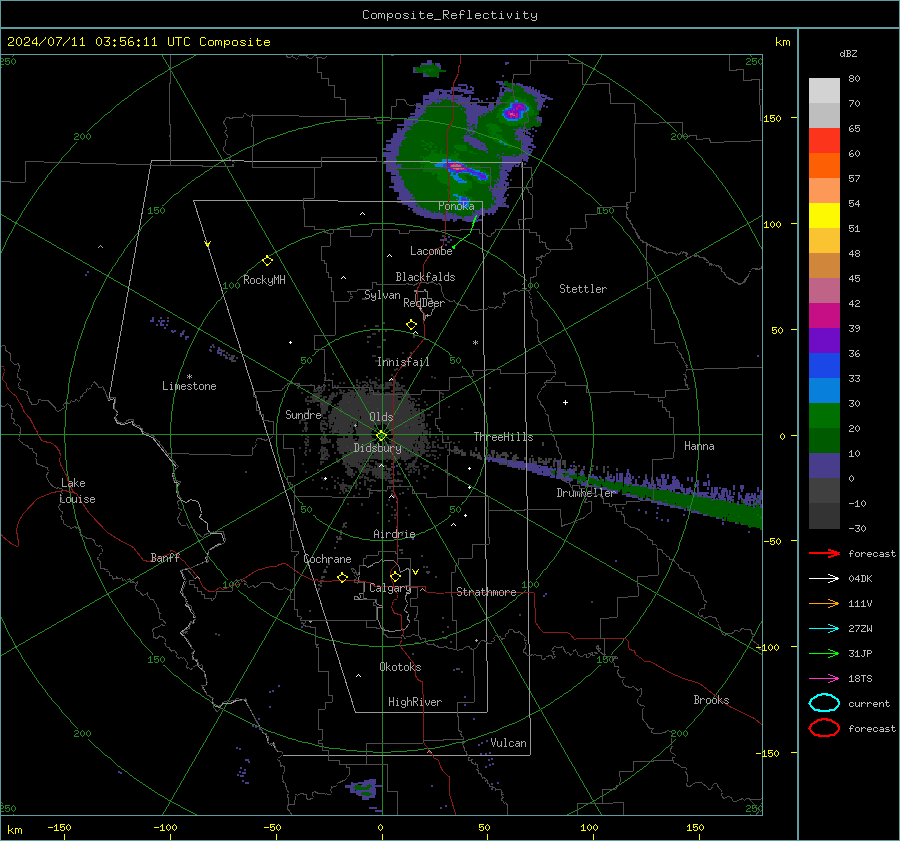
Task: Pick the magenta 39-42 dBZ swatch
Action: [824, 316]
